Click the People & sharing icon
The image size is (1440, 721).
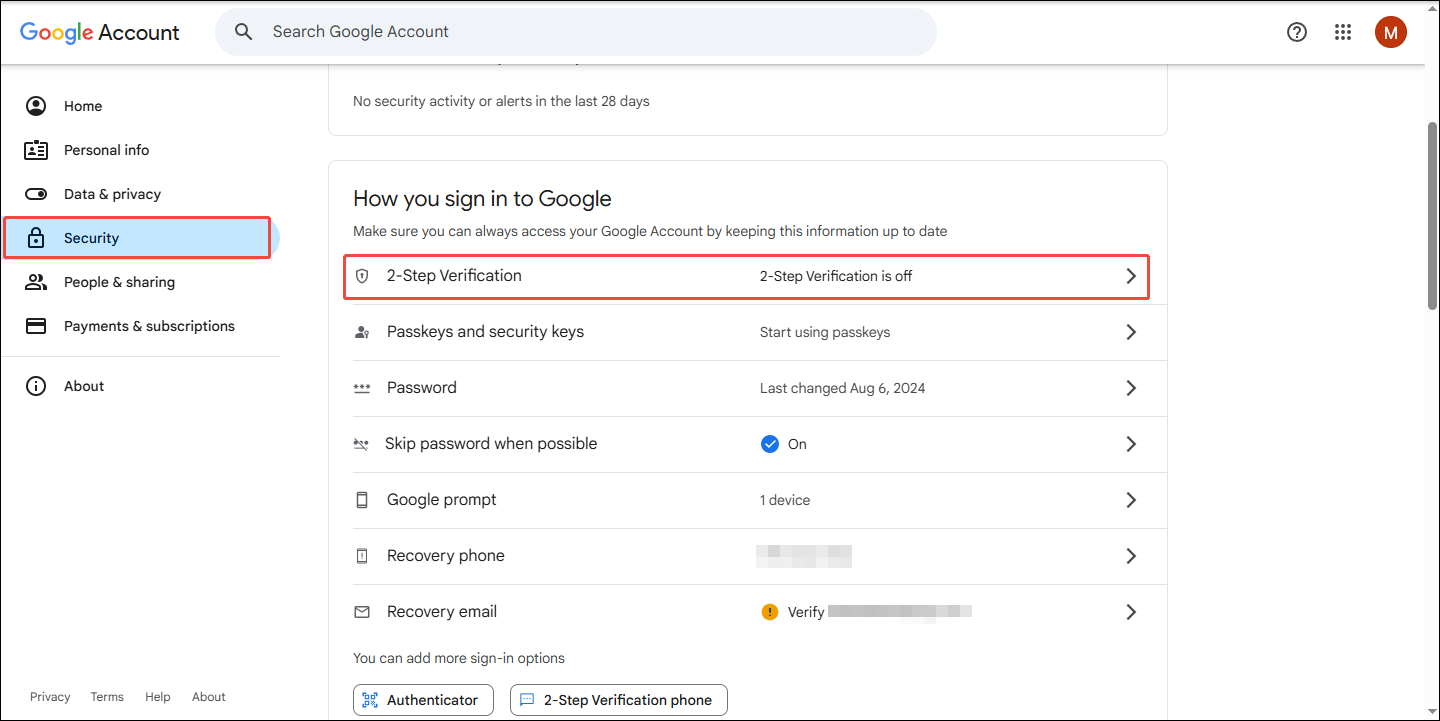coord(36,282)
